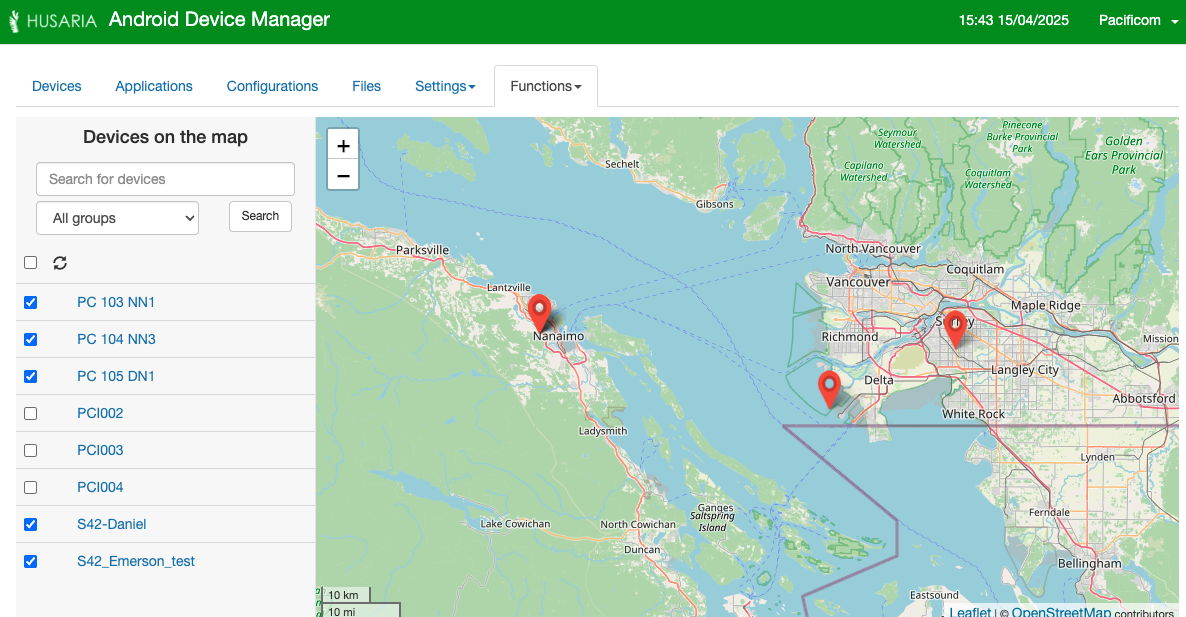Click the refresh devices icon
1186x617 pixels.
point(60,262)
